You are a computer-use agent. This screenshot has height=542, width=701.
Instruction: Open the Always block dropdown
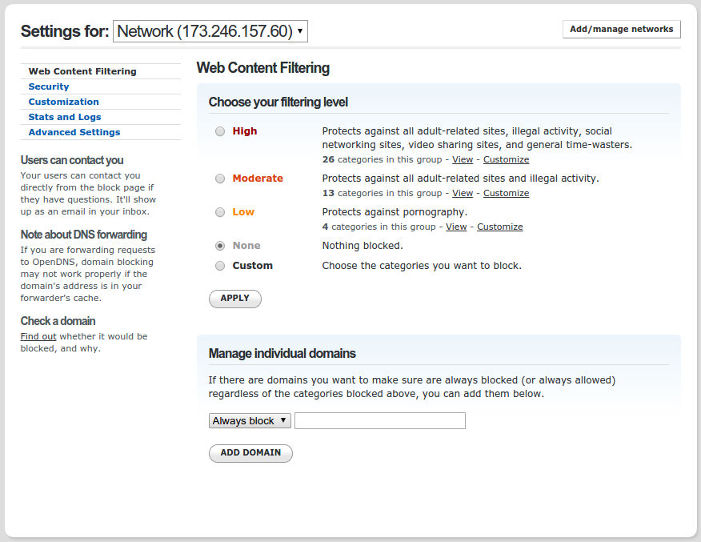pos(249,421)
